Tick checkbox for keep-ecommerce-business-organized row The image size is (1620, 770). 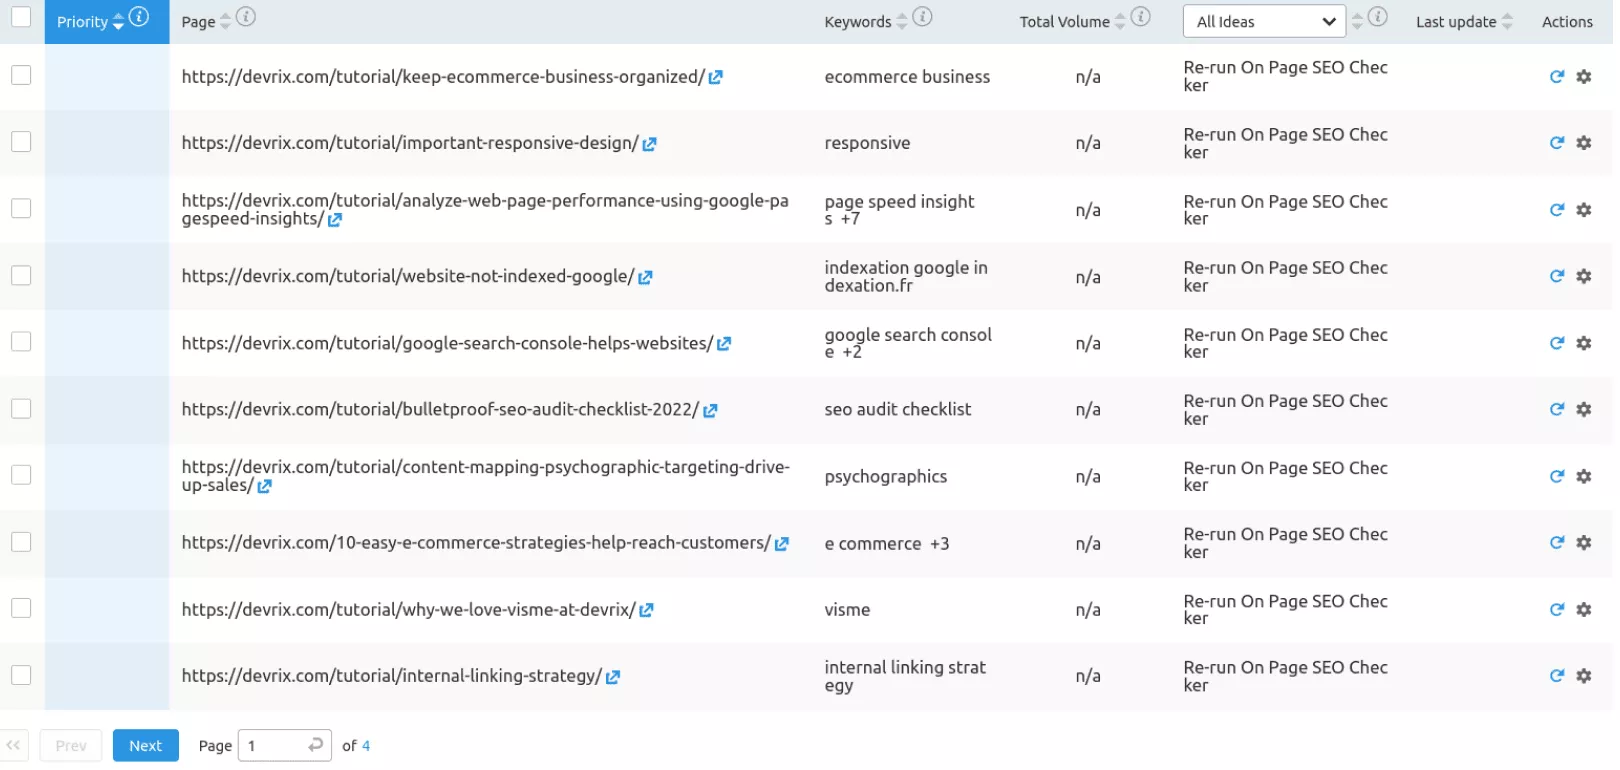coord(21,75)
